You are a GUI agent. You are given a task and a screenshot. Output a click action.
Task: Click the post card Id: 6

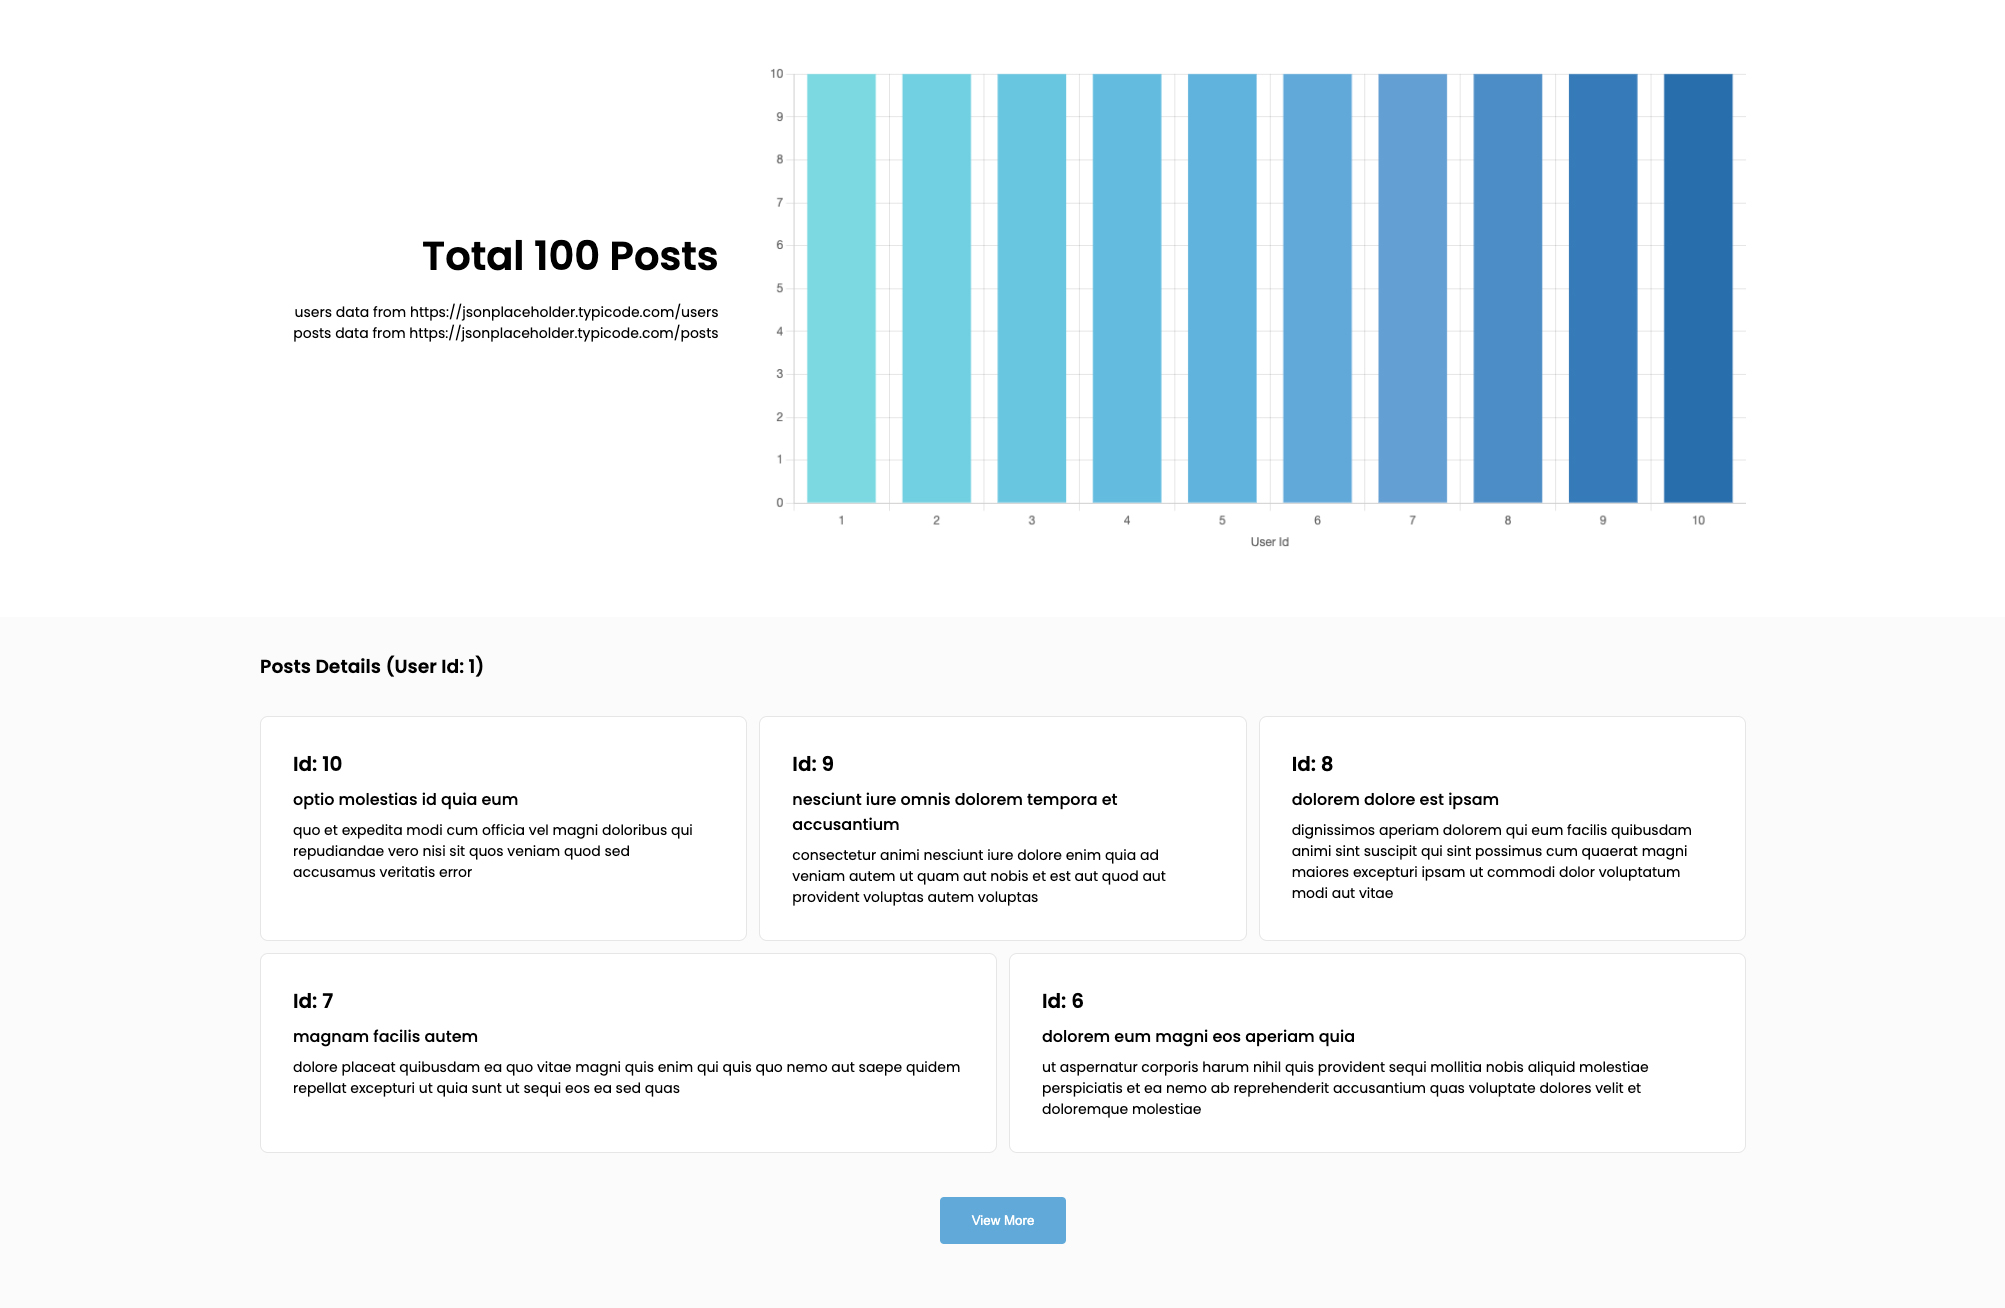(x=1376, y=1052)
